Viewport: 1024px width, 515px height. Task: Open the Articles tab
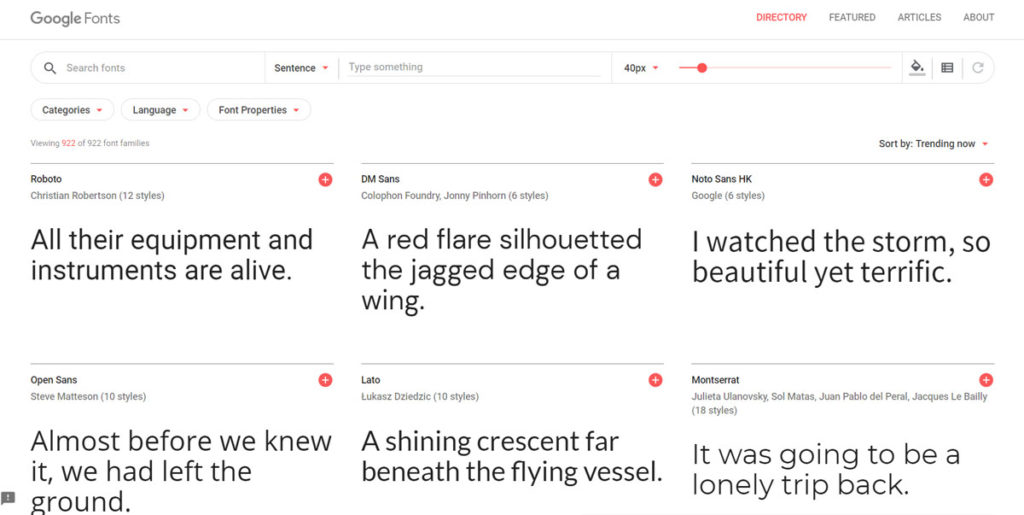click(919, 17)
